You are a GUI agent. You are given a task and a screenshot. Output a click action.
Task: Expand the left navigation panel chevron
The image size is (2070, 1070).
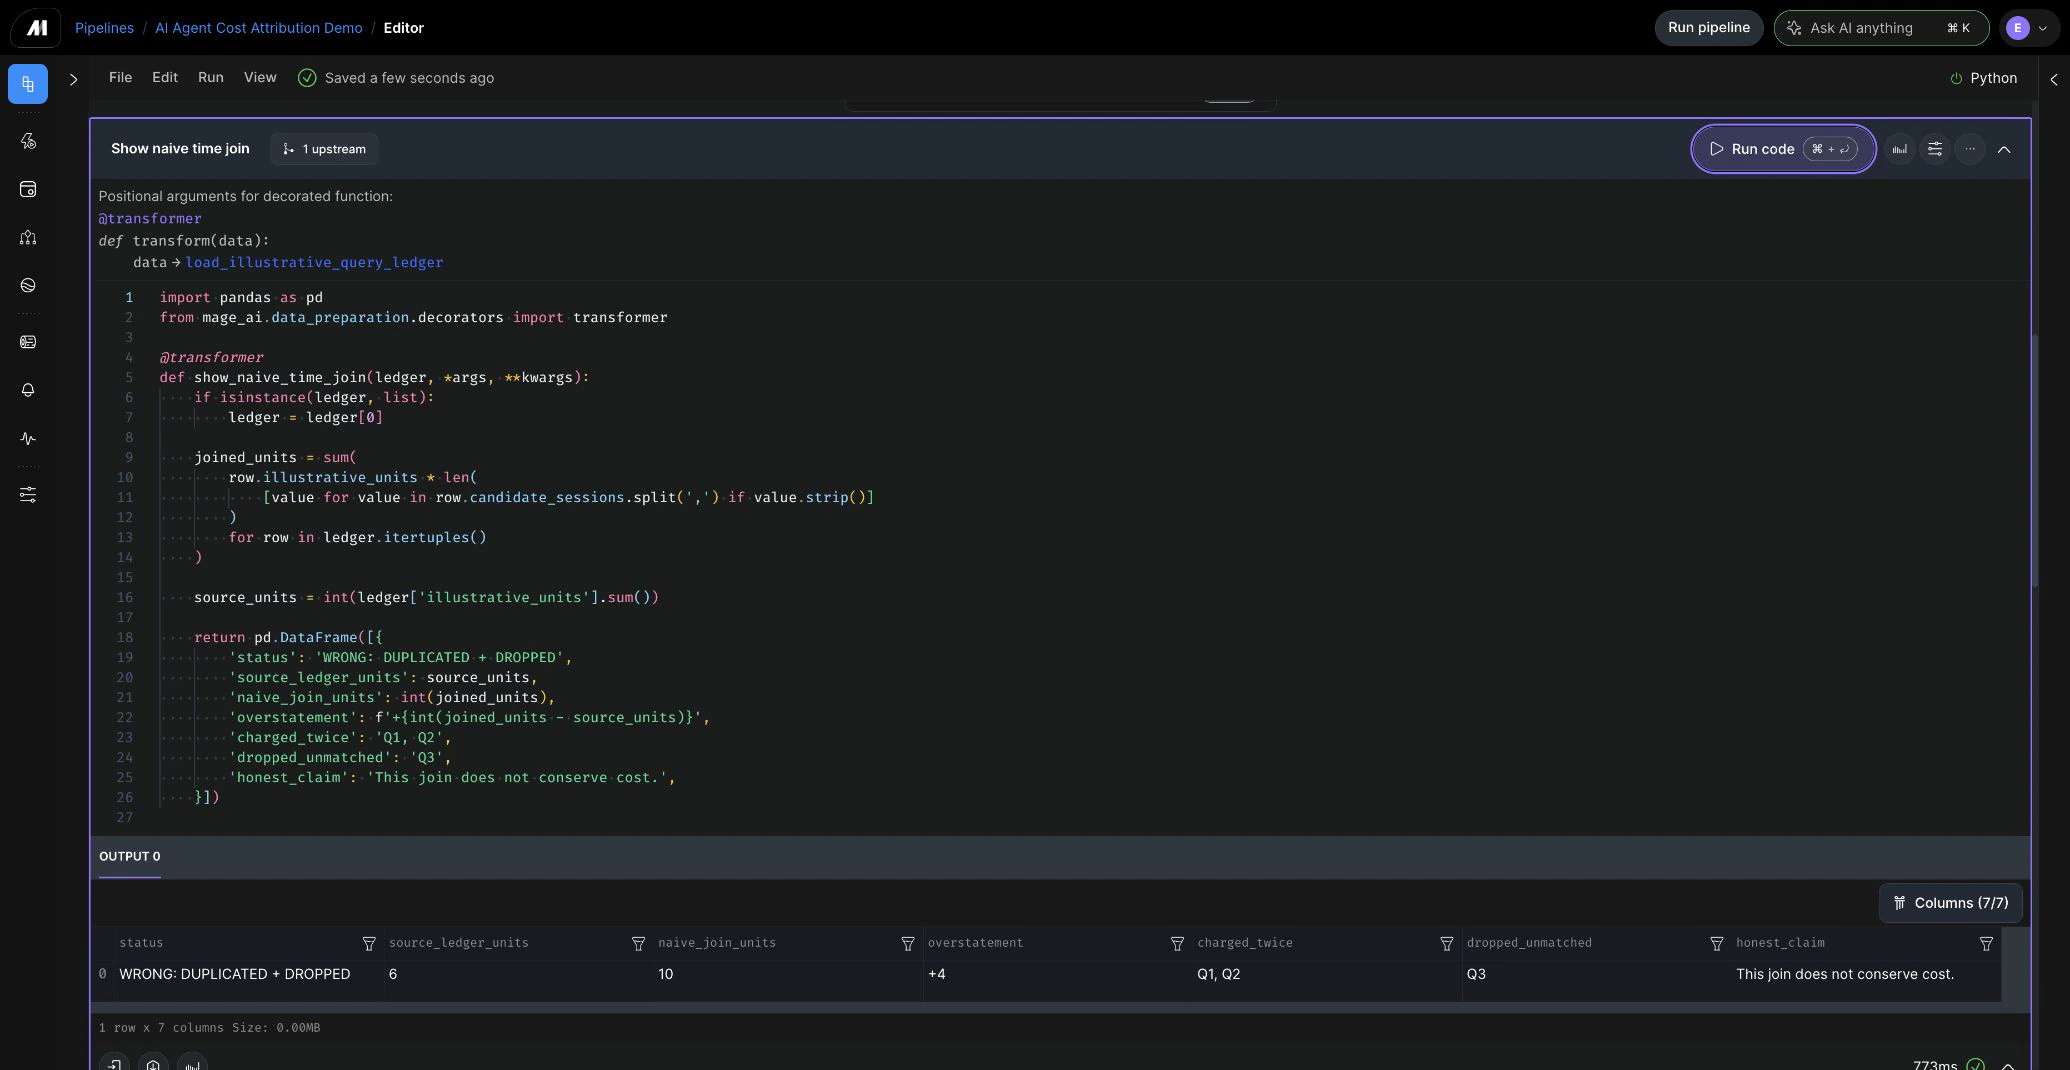(x=73, y=79)
